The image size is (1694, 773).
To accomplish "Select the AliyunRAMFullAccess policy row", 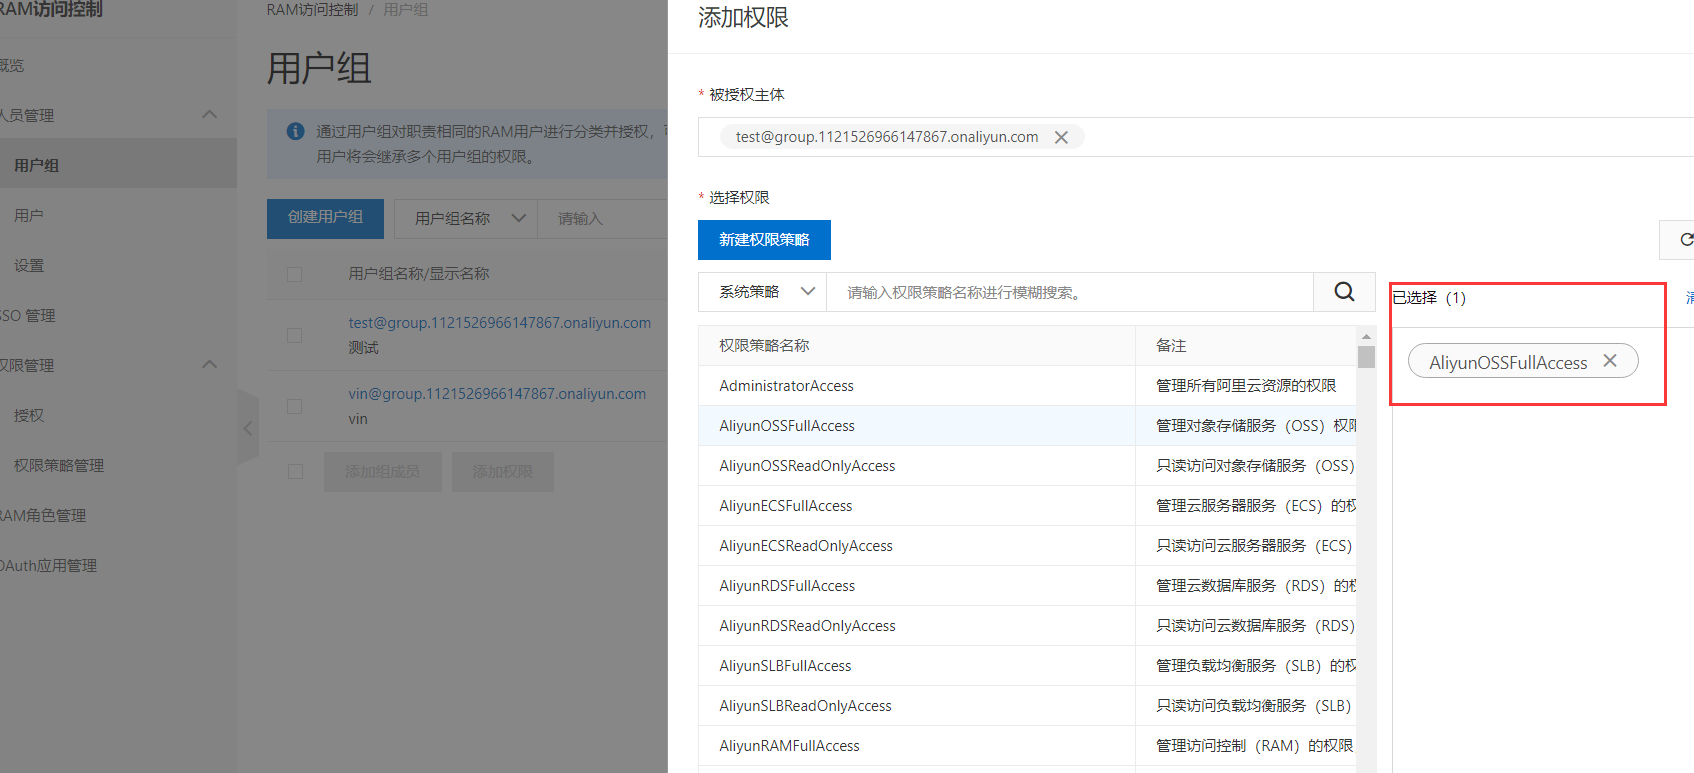I will pyautogui.click(x=1027, y=746).
